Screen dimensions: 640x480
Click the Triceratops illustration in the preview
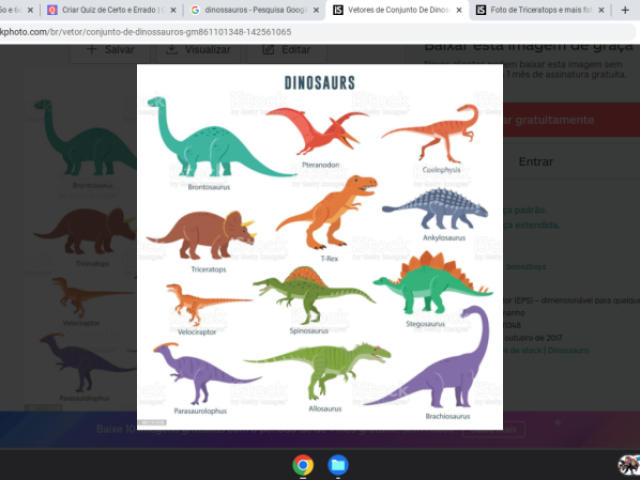pos(202,235)
